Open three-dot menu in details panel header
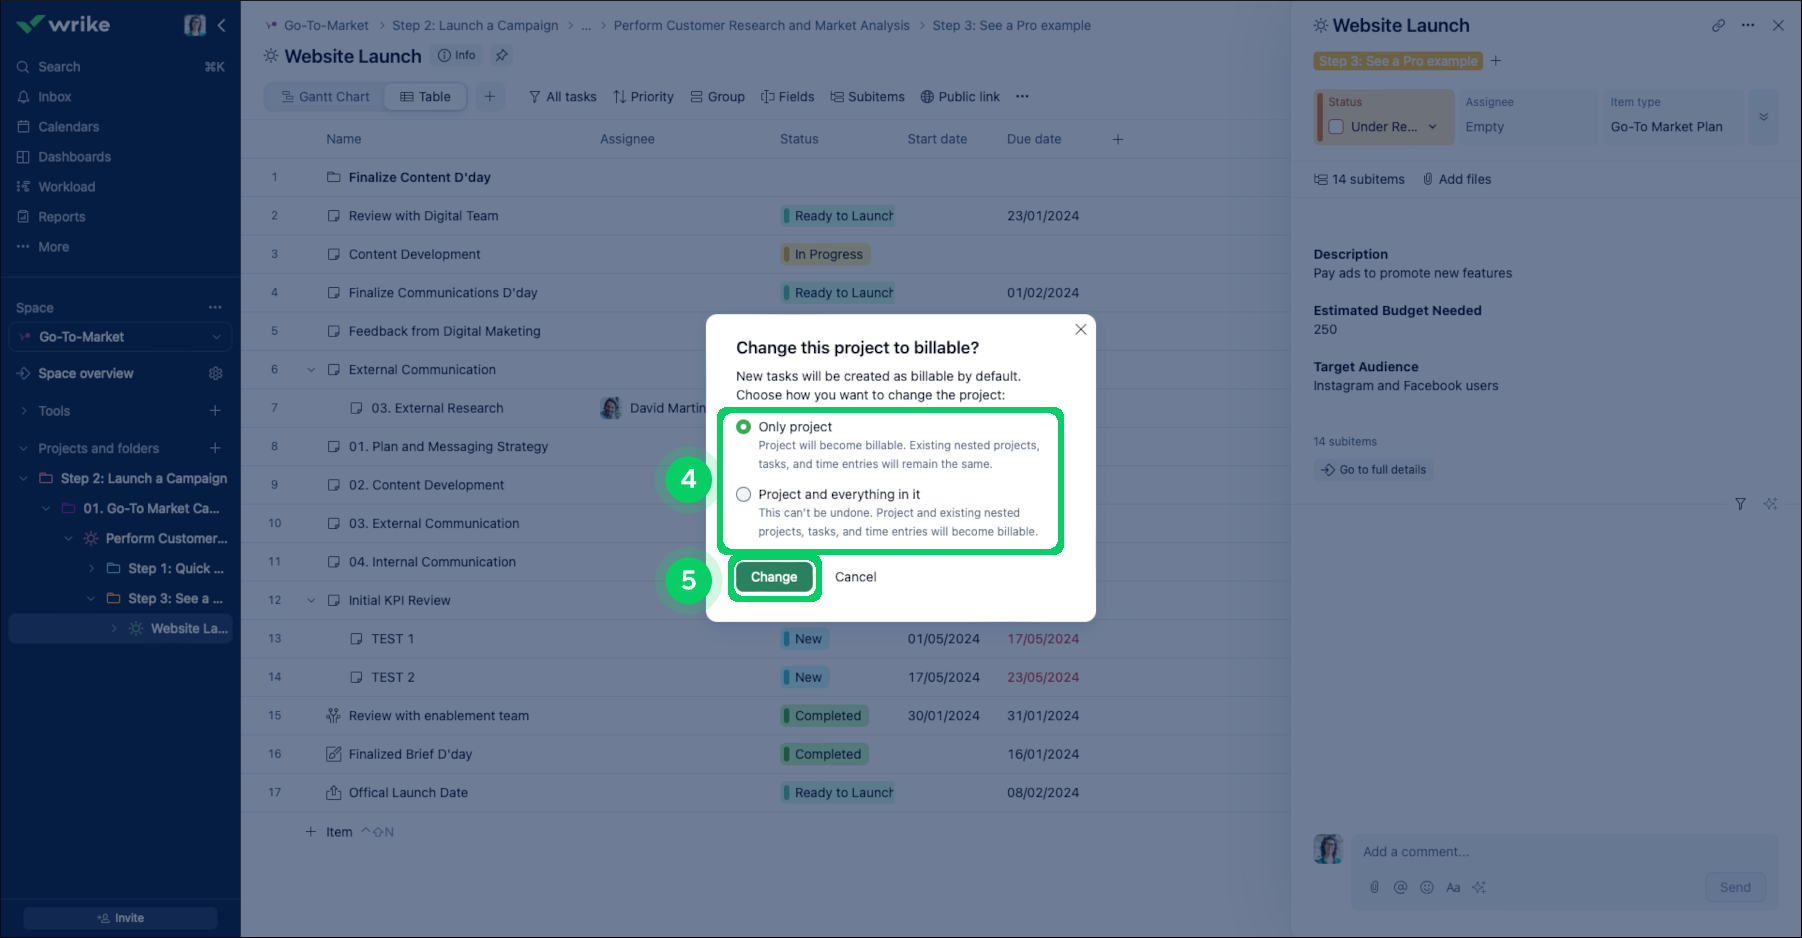 click(1748, 26)
